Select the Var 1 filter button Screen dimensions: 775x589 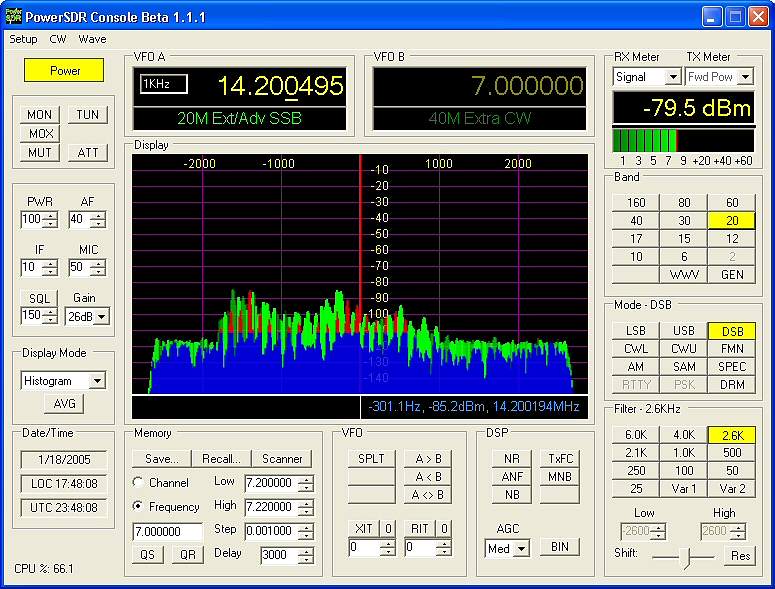684,489
